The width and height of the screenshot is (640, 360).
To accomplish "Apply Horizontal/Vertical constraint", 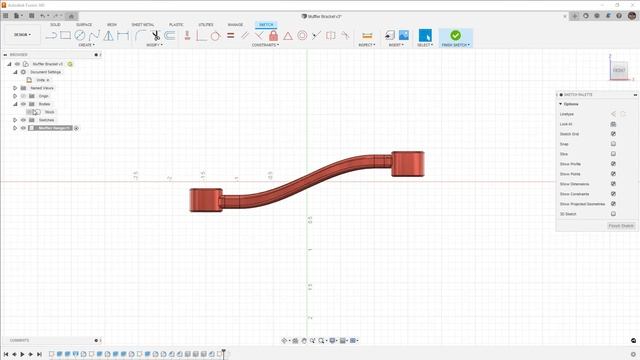I will pyautogui.click(x=187, y=36).
